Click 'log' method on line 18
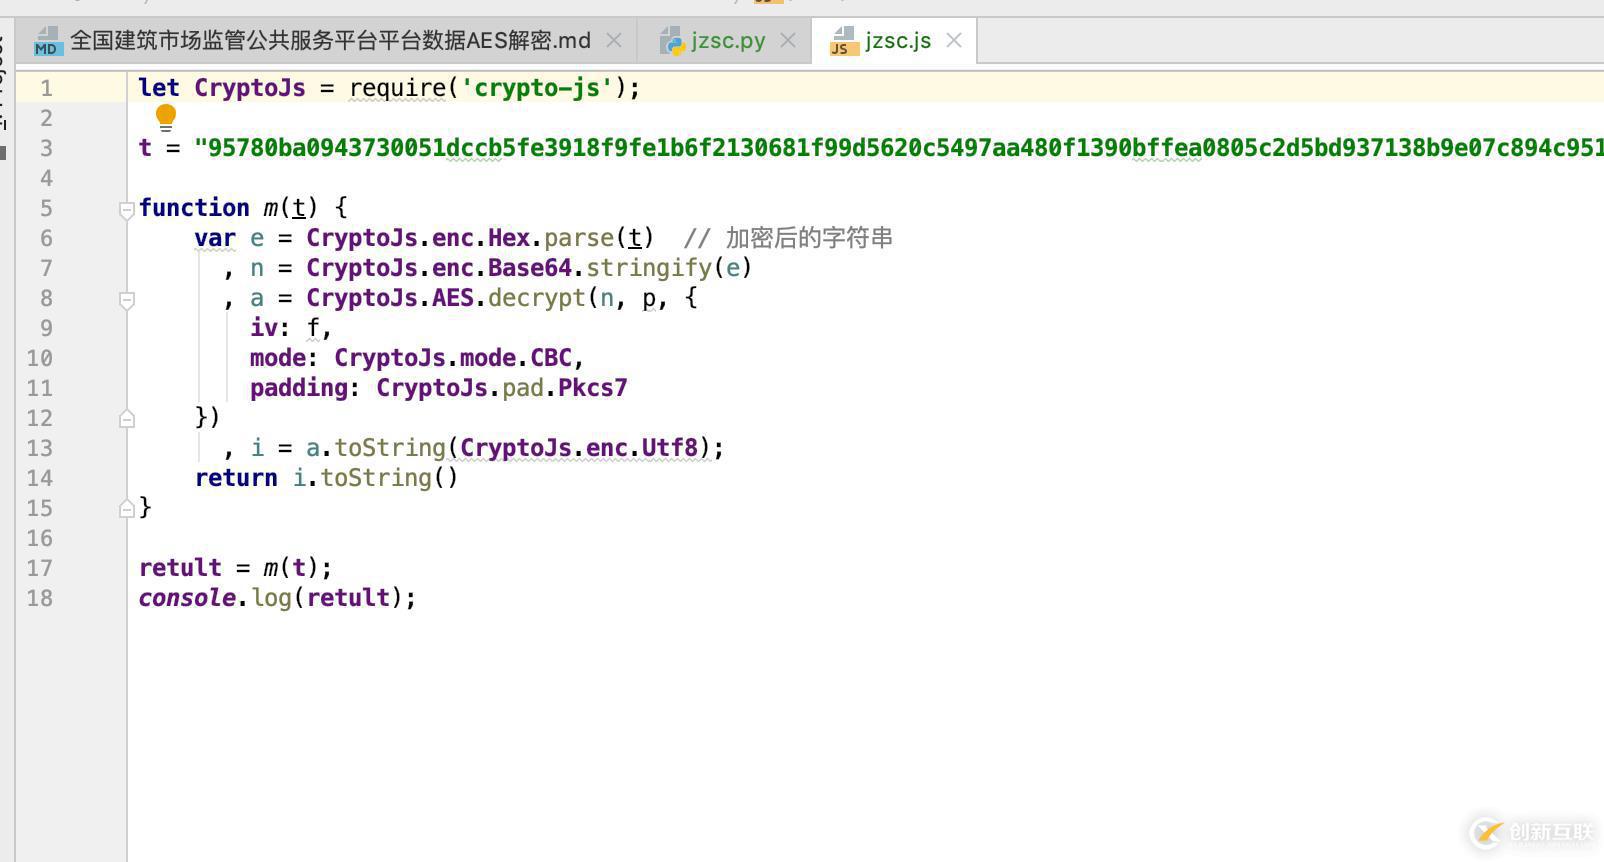Image resolution: width=1604 pixels, height=862 pixels. (271, 599)
